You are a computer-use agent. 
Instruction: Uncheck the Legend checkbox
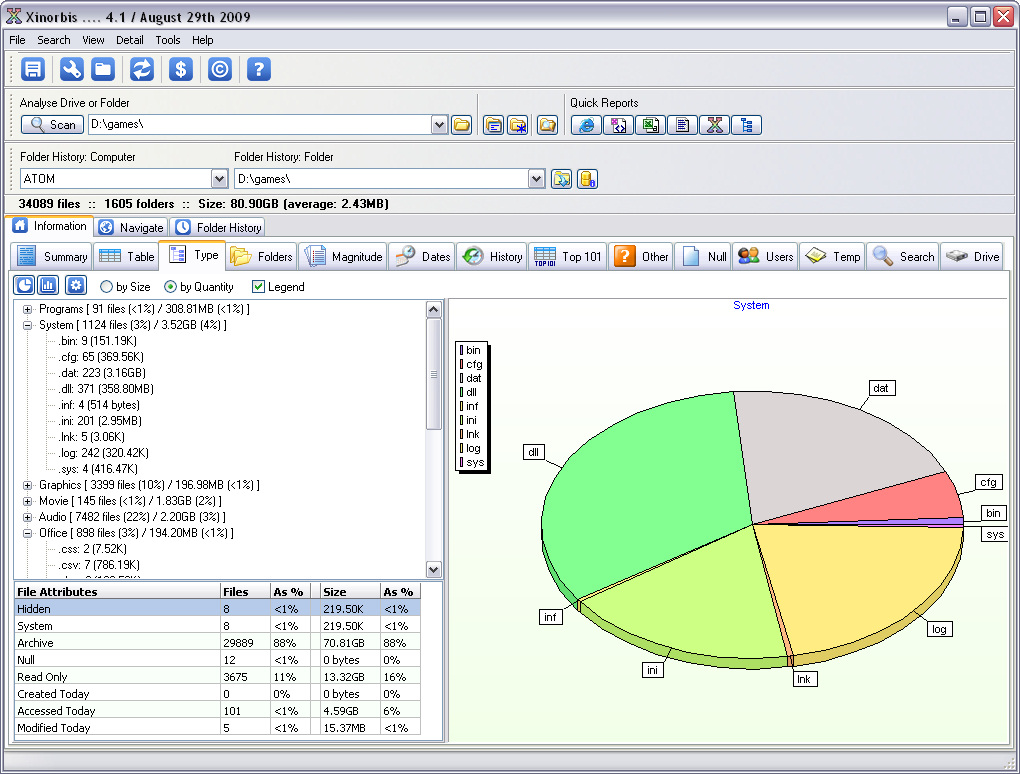258,287
